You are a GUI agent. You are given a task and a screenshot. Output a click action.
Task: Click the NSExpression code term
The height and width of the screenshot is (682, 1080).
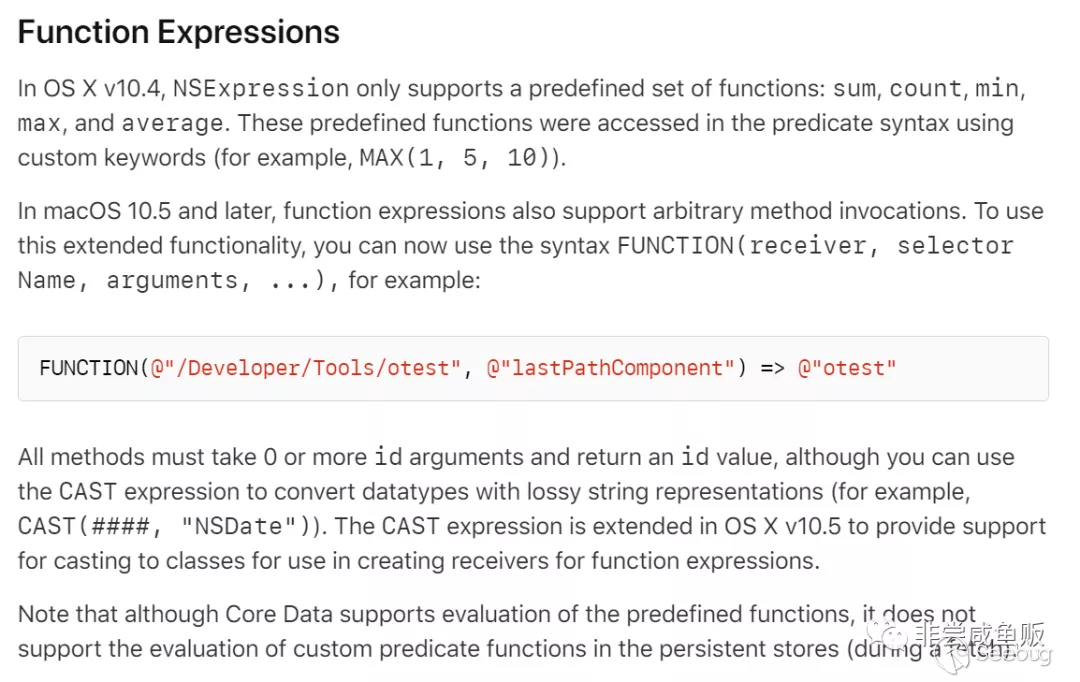[x=261, y=88]
